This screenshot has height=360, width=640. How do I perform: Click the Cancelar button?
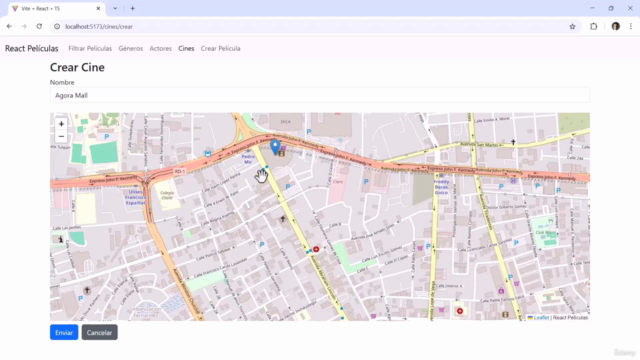99,332
